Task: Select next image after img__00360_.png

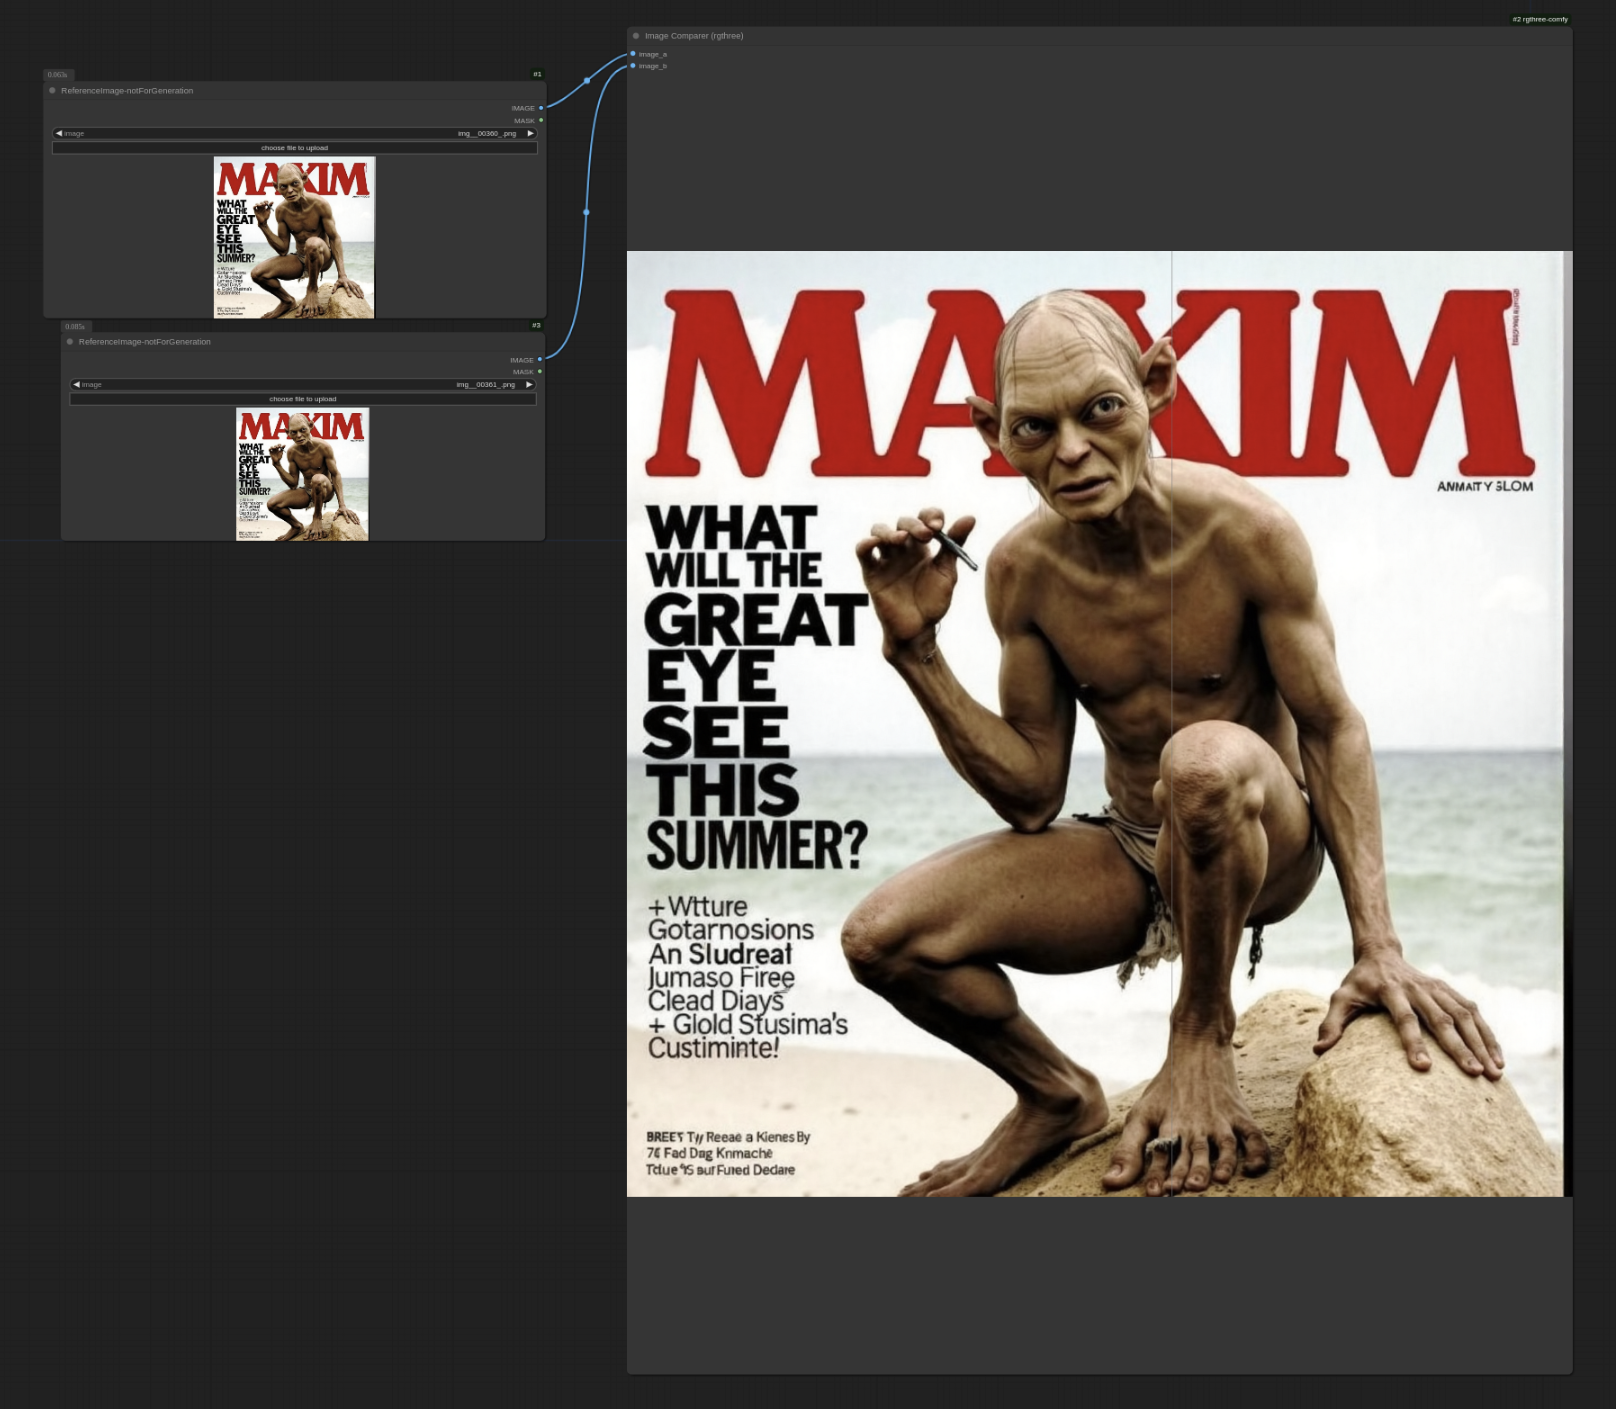Action: 530,133
